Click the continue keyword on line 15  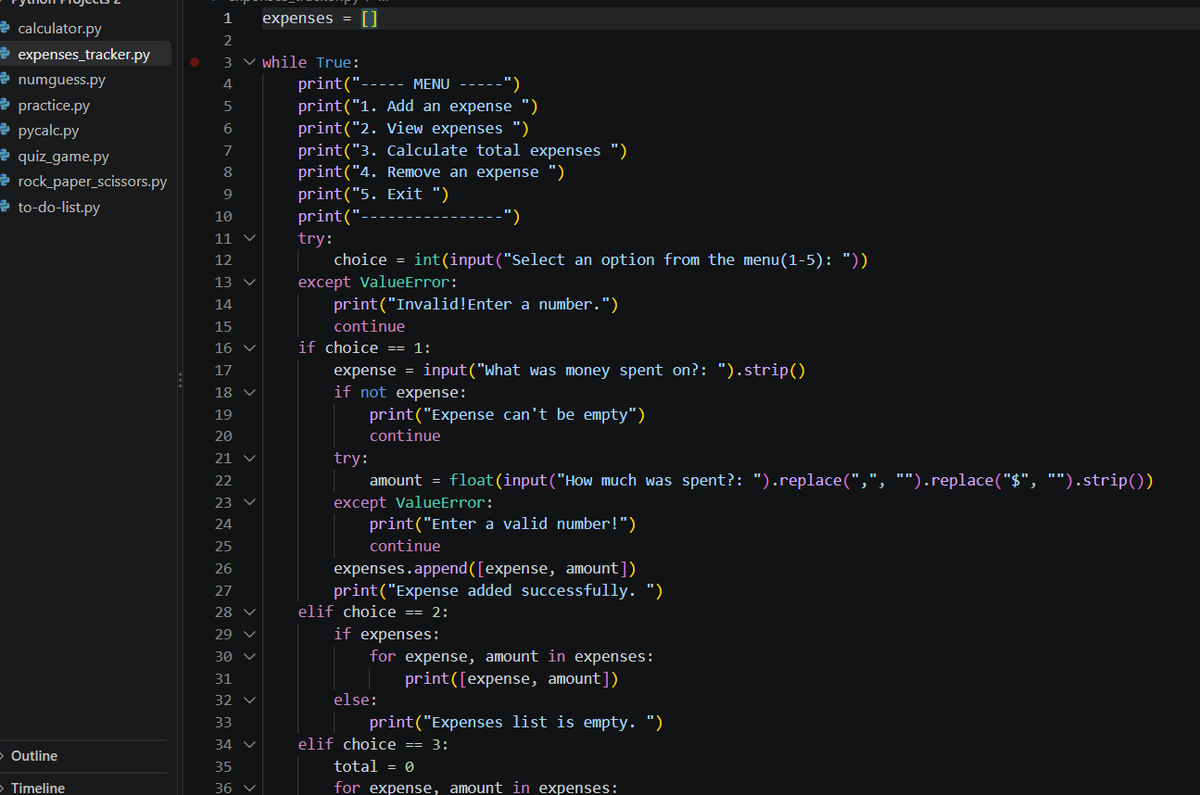click(369, 326)
